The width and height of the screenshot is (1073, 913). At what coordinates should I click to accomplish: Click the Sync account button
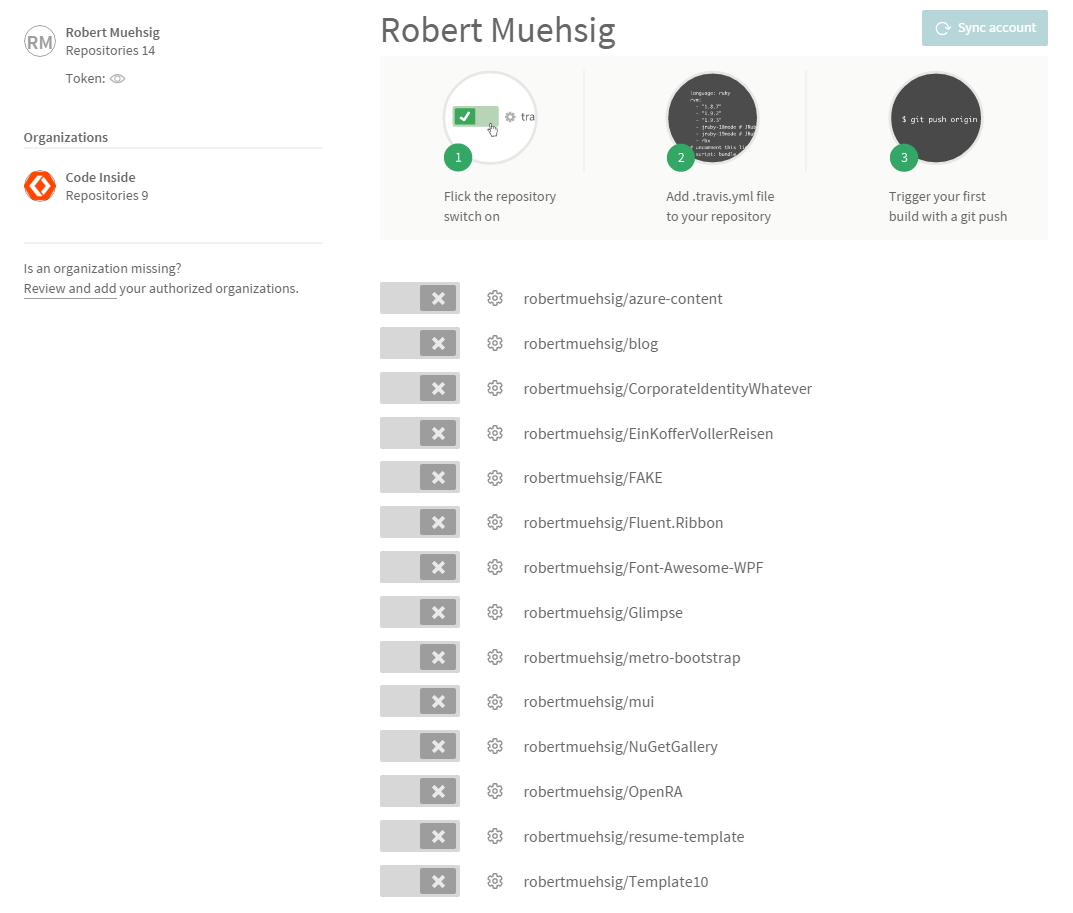click(984, 28)
